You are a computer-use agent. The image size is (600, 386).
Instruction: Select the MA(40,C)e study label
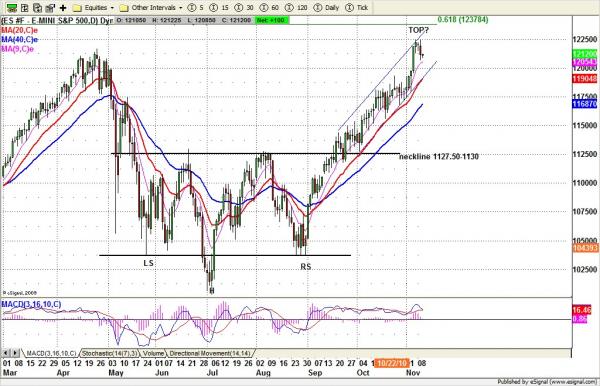[19, 39]
